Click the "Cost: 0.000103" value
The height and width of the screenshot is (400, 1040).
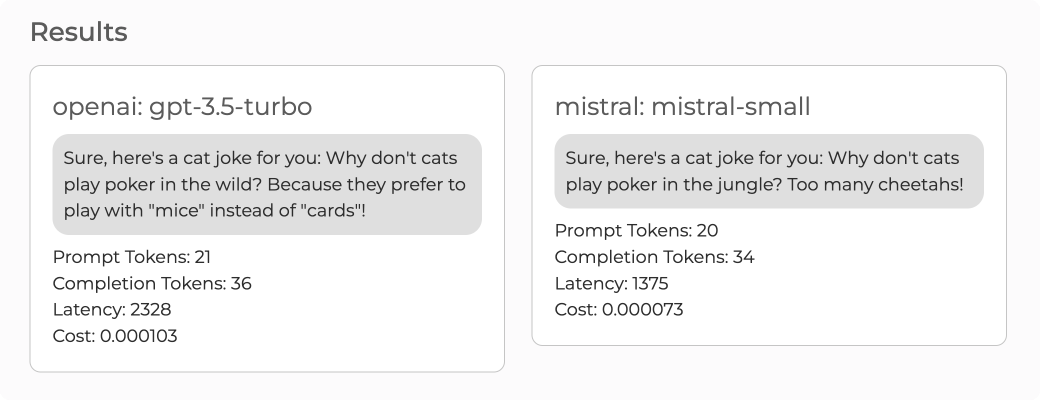[115, 336]
